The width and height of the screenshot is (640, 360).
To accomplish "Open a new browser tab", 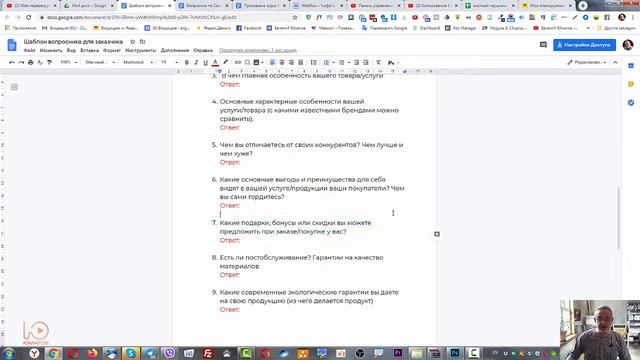I will pyautogui.click(x=583, y=5).
